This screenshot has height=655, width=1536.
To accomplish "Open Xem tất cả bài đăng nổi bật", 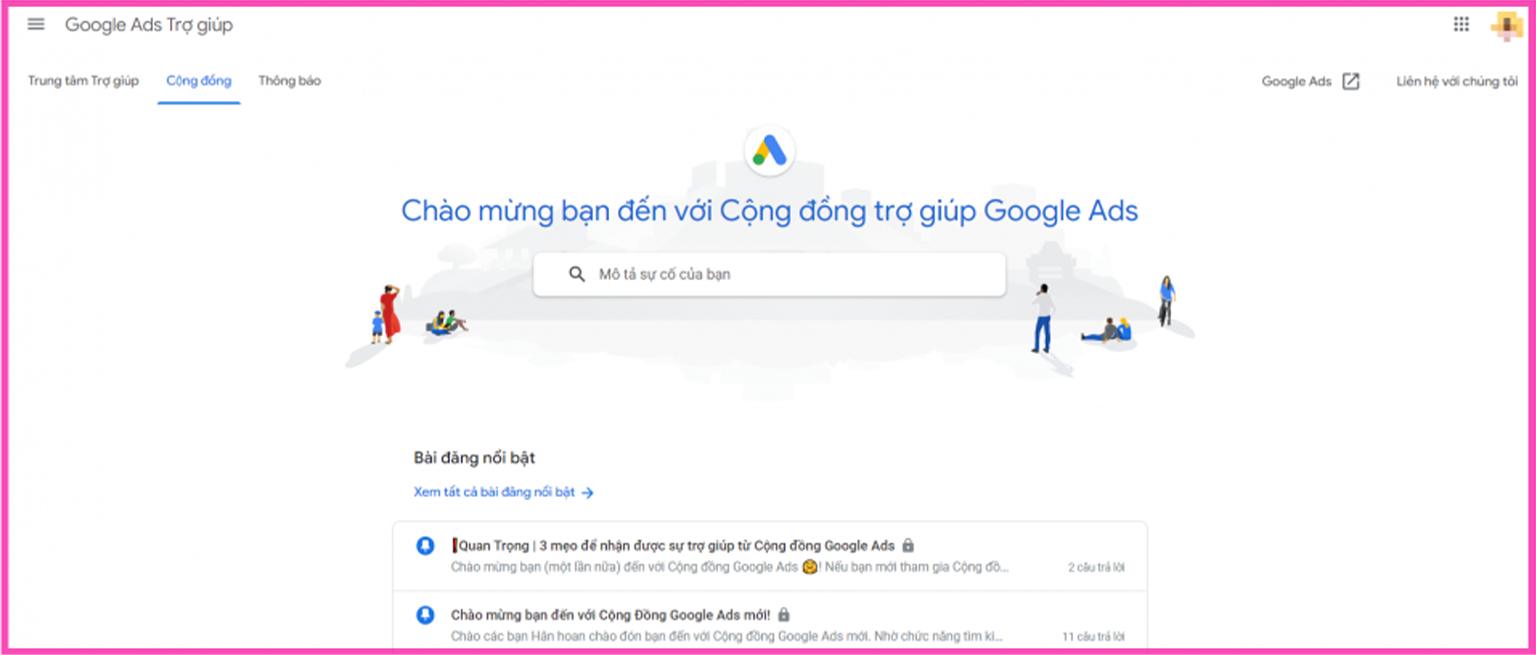I will [495, 492].
